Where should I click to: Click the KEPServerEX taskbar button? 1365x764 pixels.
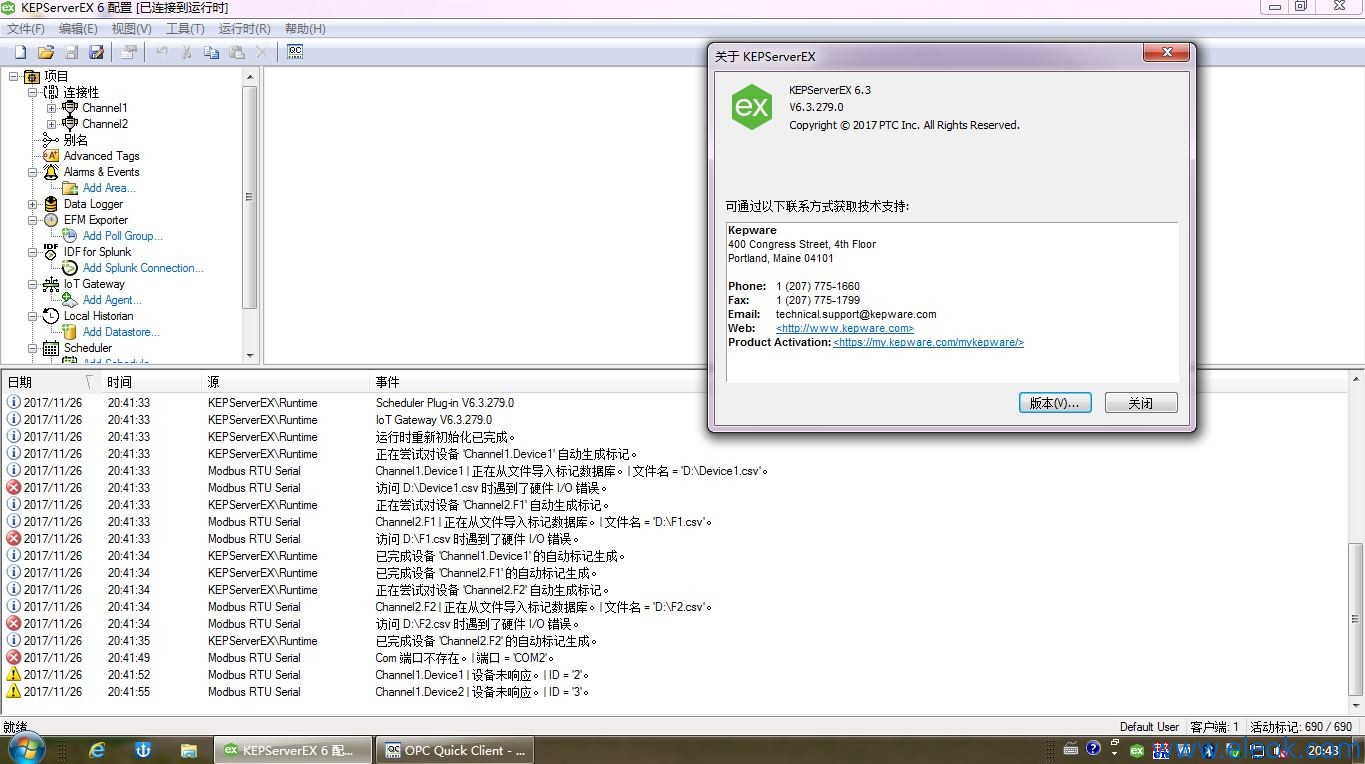coord(292,750)
